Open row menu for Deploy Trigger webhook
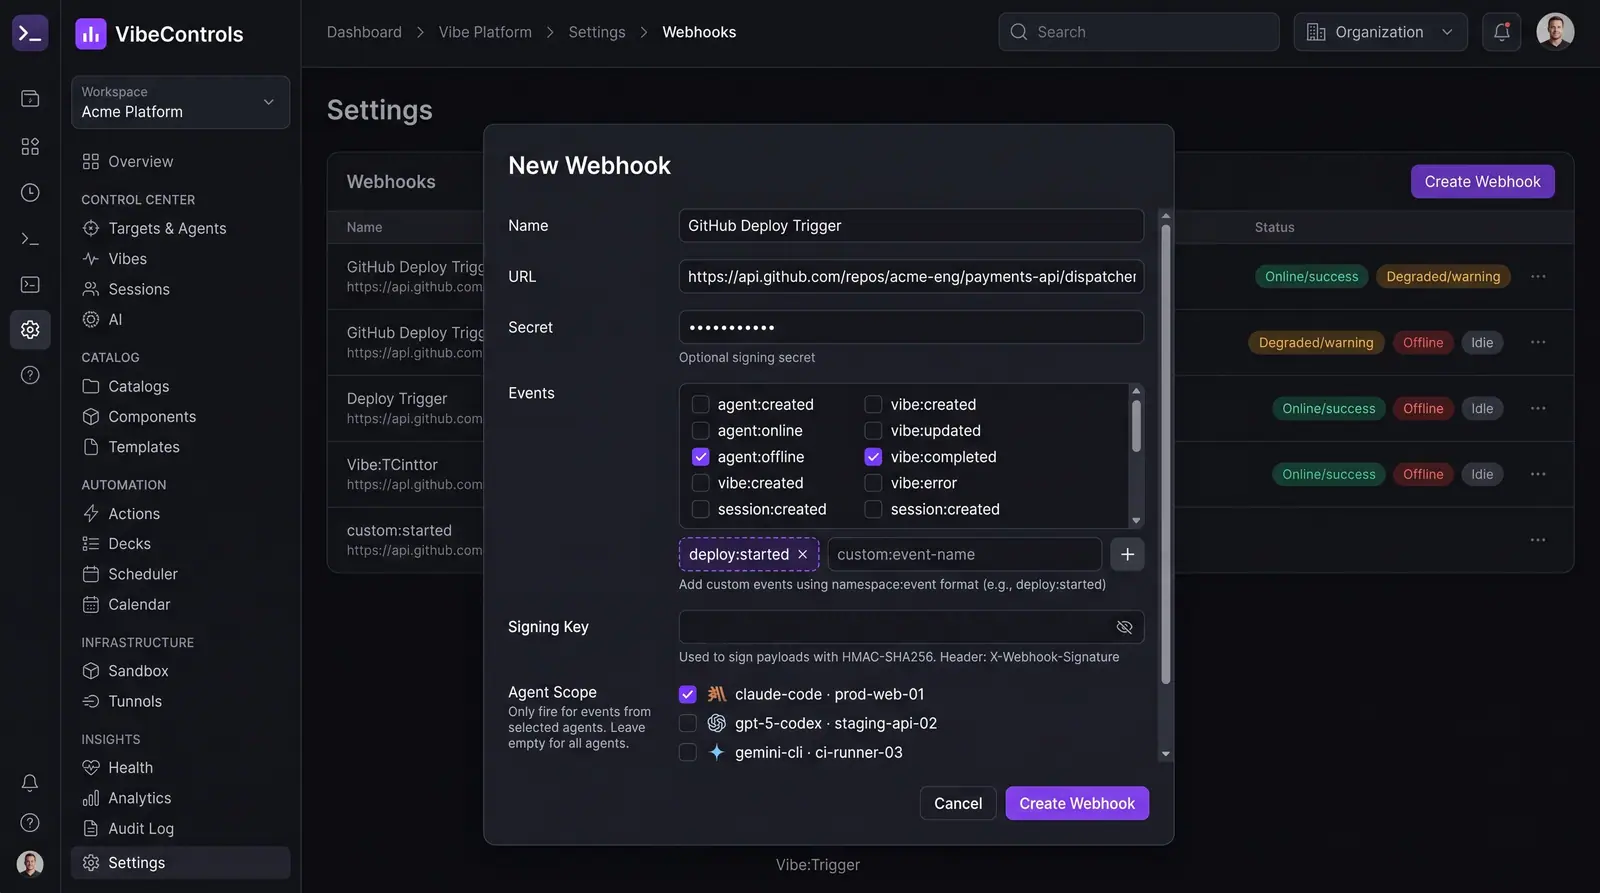Screen dimensions: 1600x893 [1538, 408]
